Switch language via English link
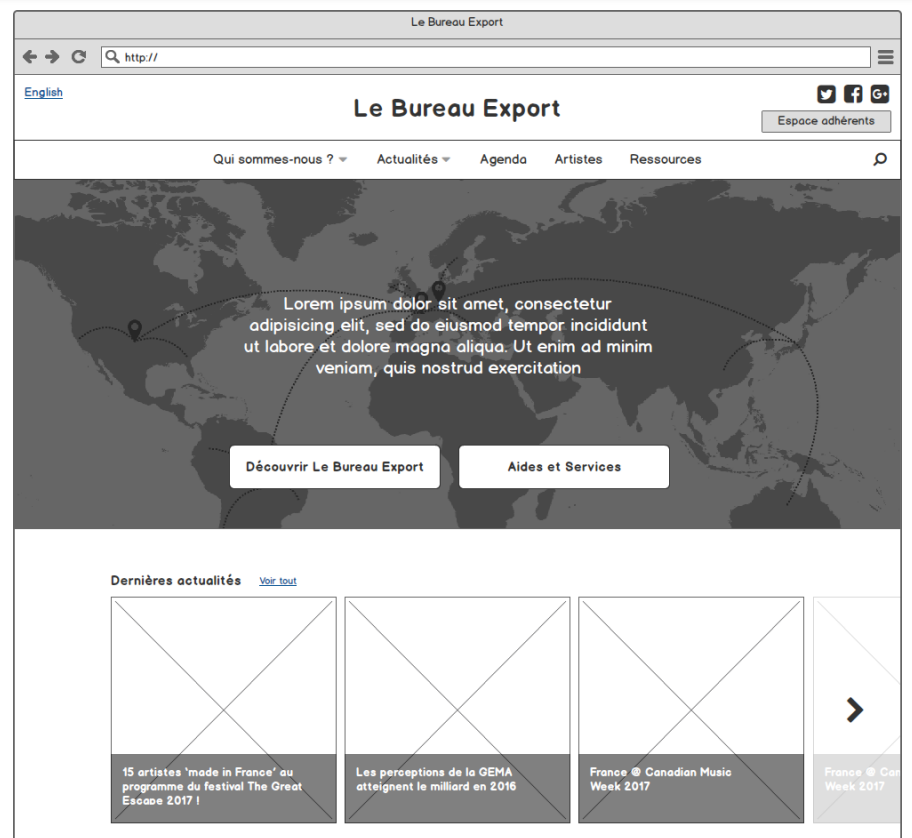The height and width of the screenshot is (838, 912). [43, 92]
